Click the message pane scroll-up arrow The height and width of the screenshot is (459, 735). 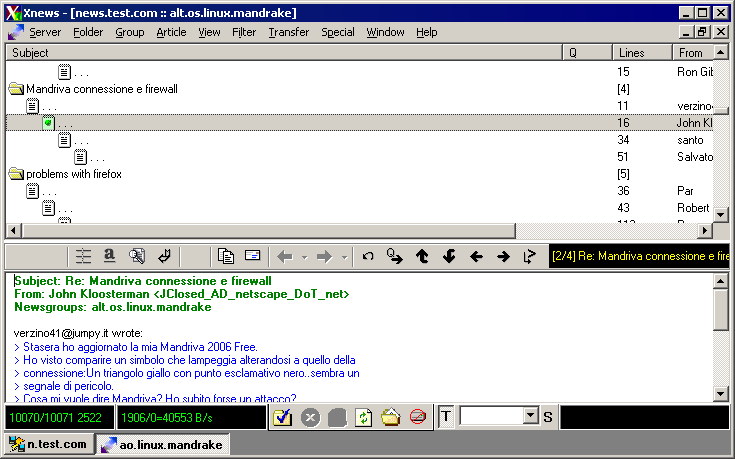click(720, 281)
